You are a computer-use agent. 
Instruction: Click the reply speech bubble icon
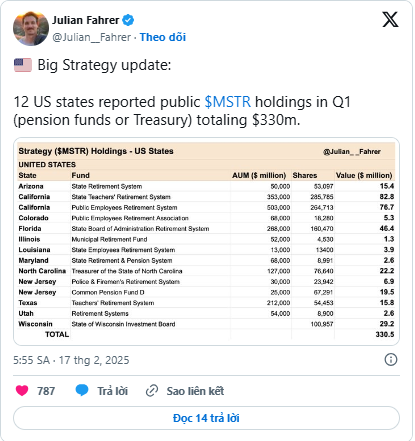coord(82,390)
